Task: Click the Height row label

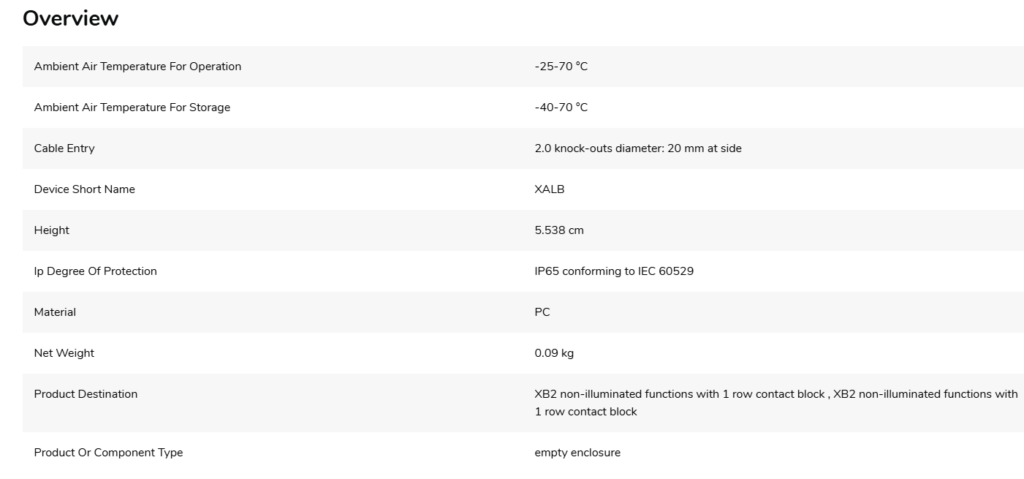Action: coord(50,231)
